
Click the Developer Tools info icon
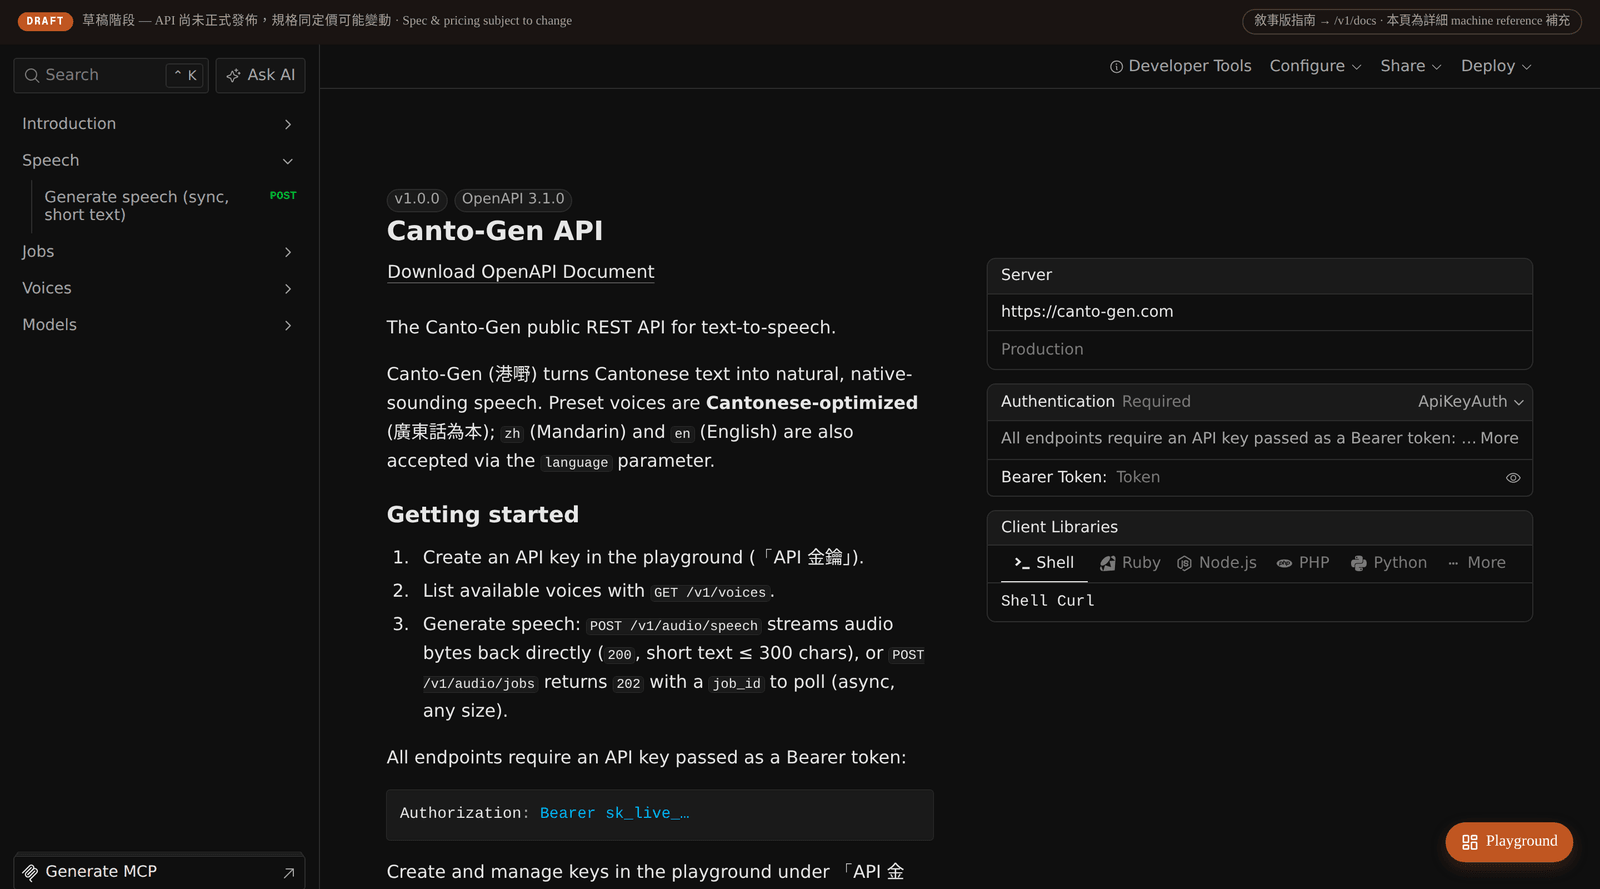click(1116, 67)
